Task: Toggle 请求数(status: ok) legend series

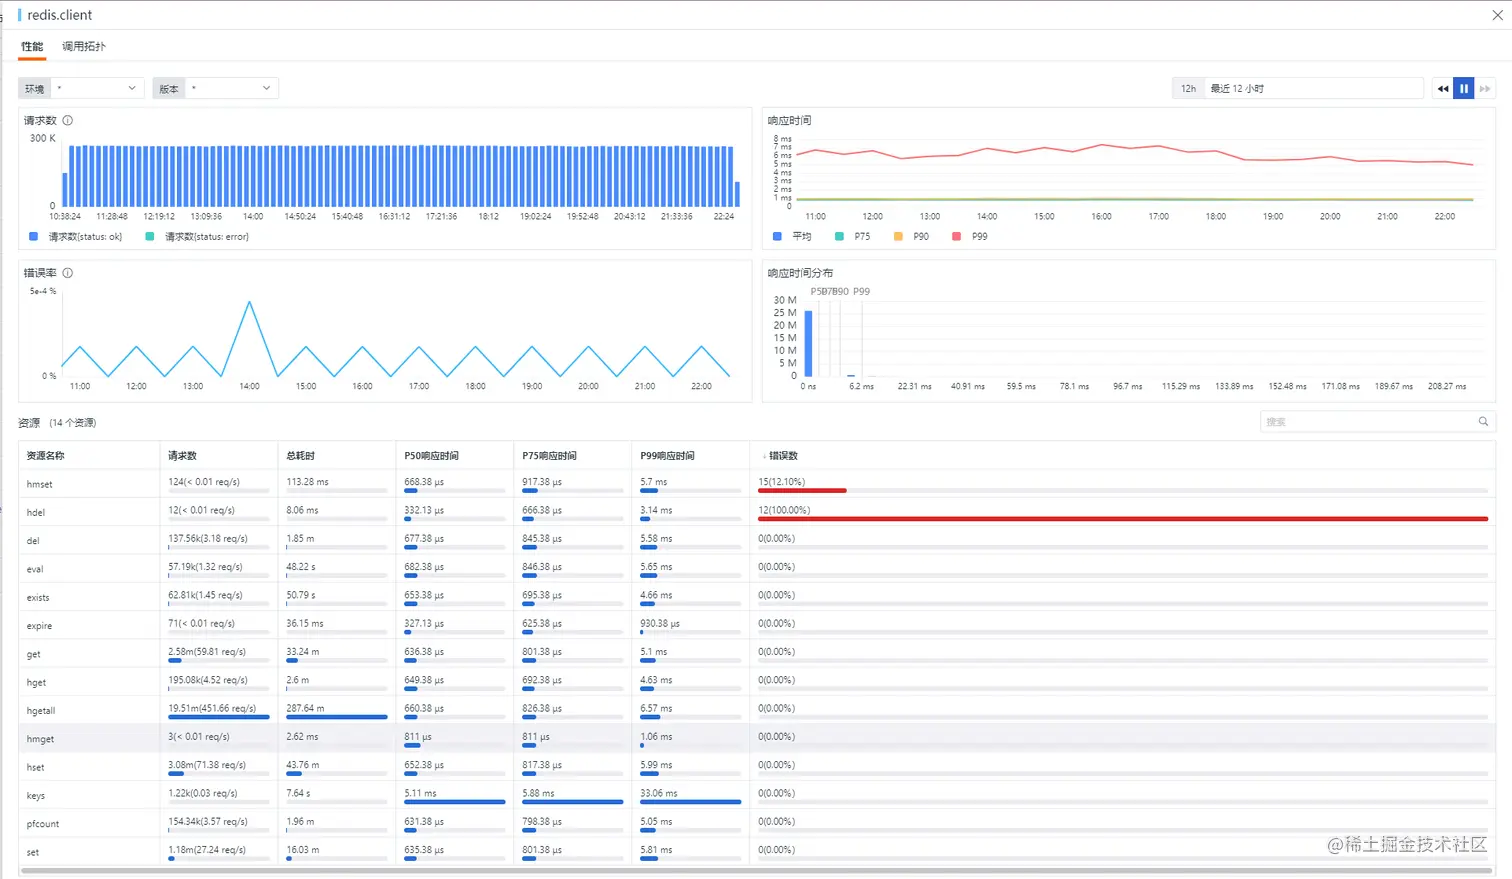Action: click(76, 237)
